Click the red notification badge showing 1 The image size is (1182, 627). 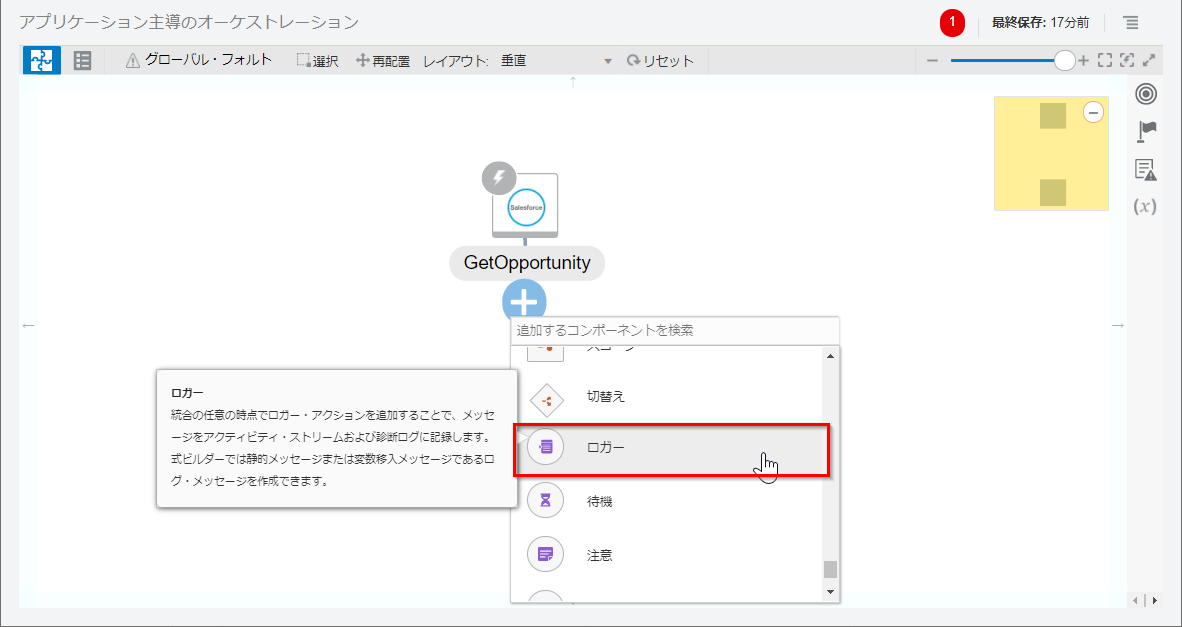click(x=952, y=22)
